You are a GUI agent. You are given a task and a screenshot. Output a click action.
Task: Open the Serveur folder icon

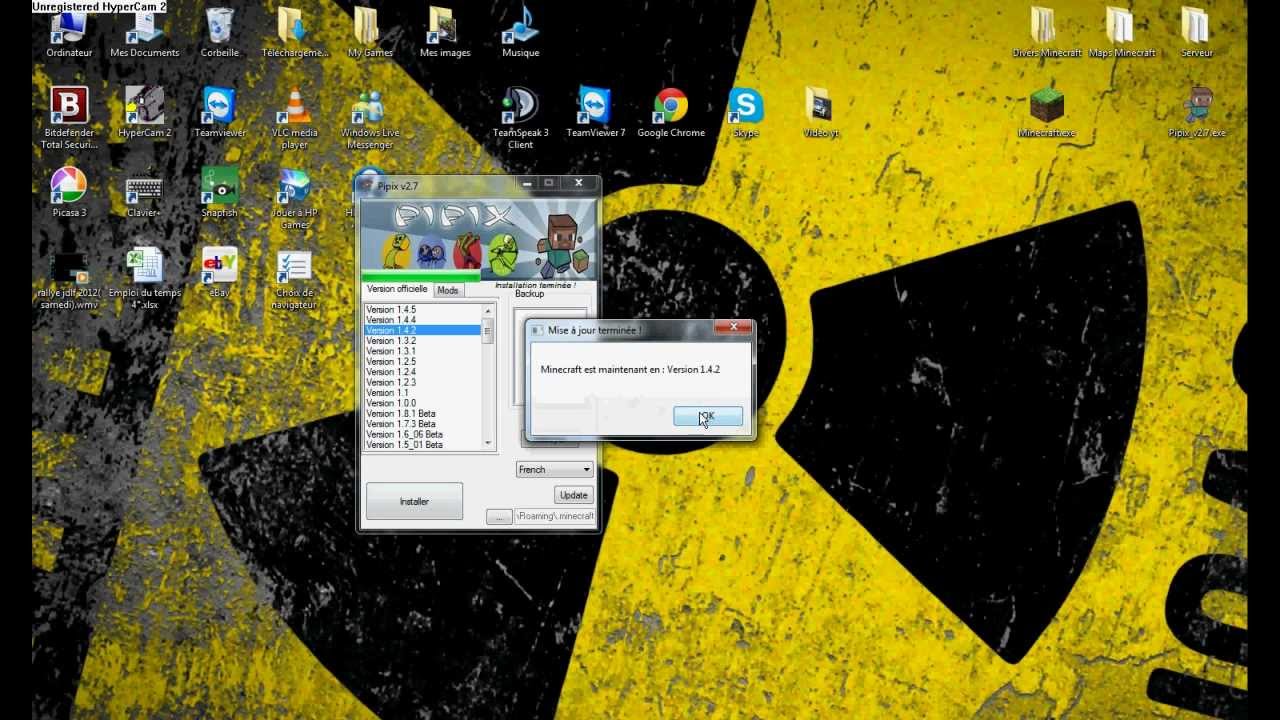click(1196, 32)
